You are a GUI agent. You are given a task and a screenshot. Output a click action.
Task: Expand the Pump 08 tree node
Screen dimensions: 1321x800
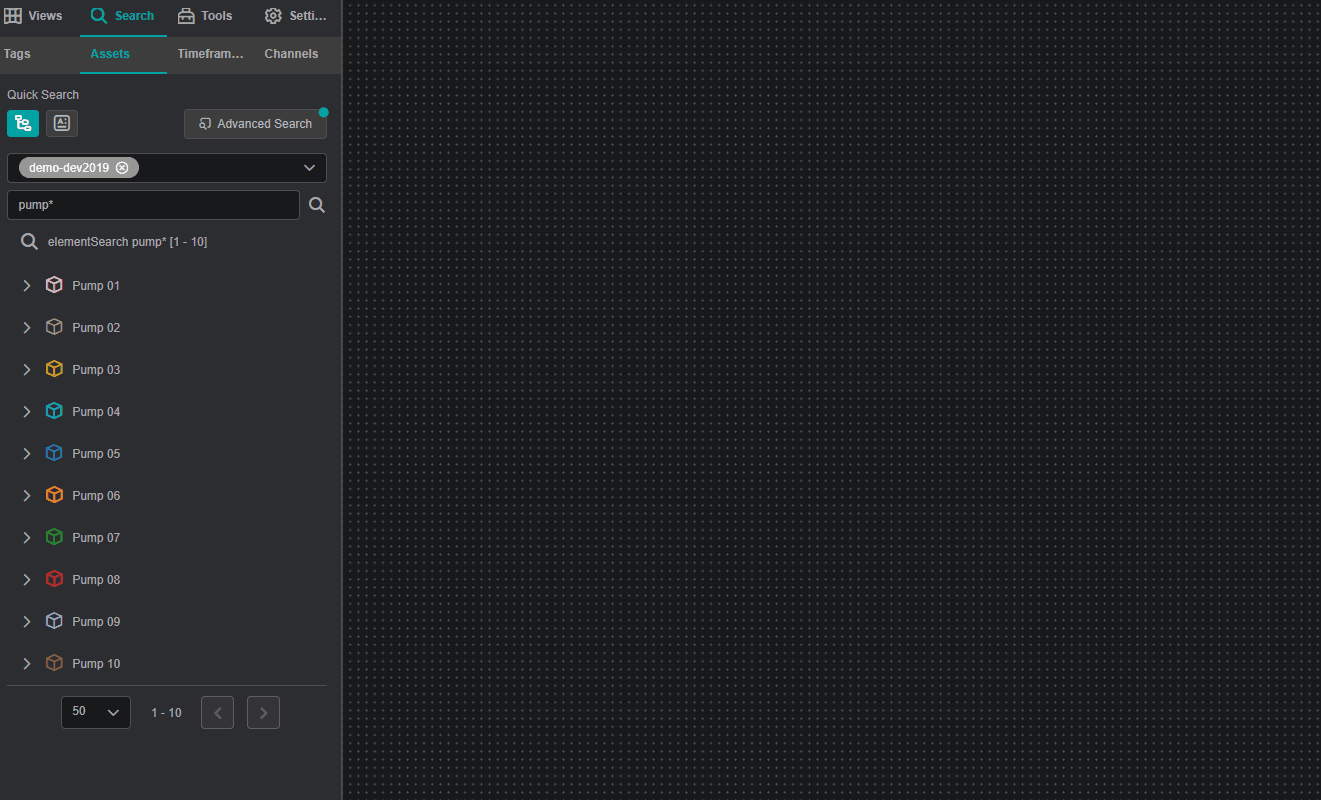[x=27, y=580]
